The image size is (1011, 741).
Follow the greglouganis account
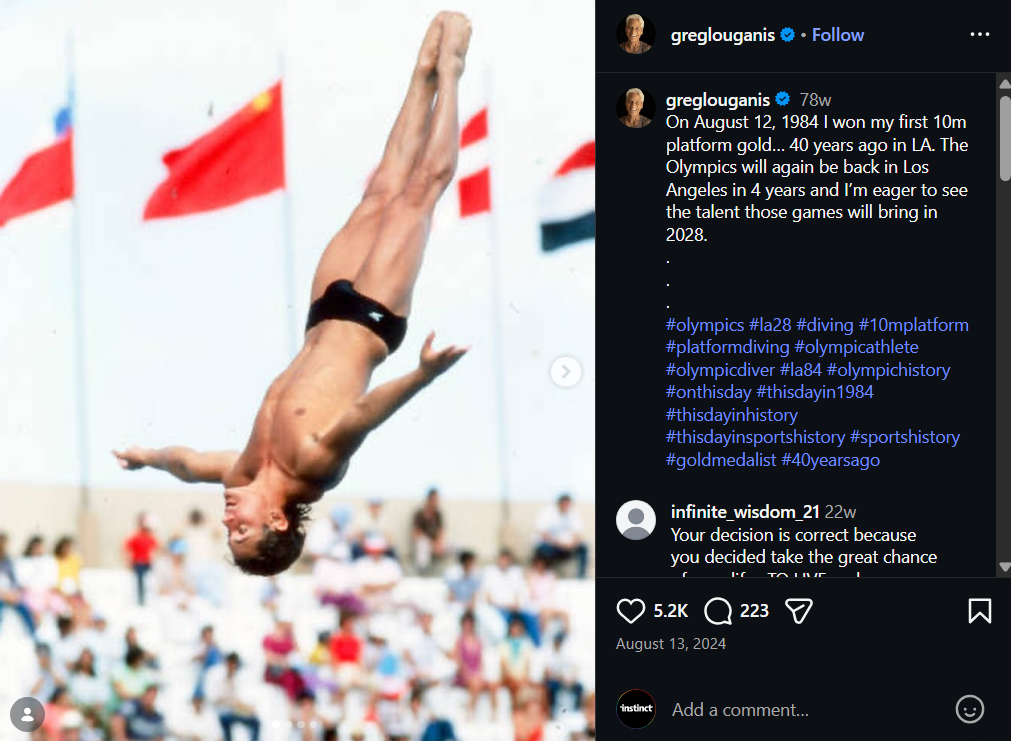click(x=838, y=35)
